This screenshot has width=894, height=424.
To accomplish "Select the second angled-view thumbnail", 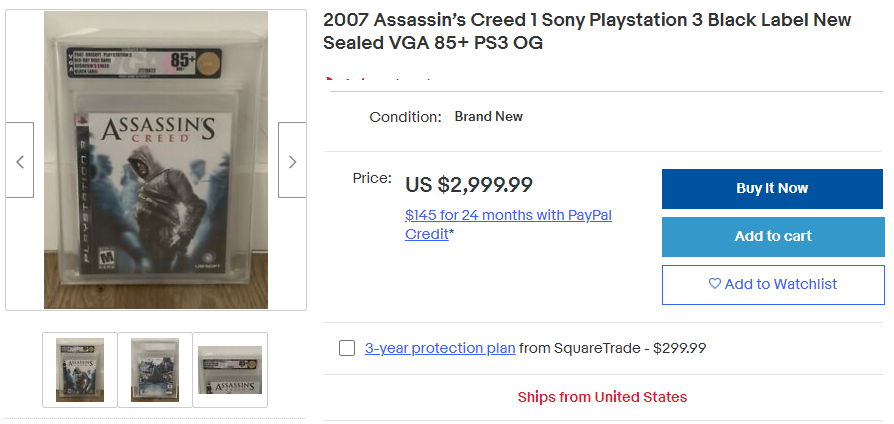I will click(x=155, y=370).
